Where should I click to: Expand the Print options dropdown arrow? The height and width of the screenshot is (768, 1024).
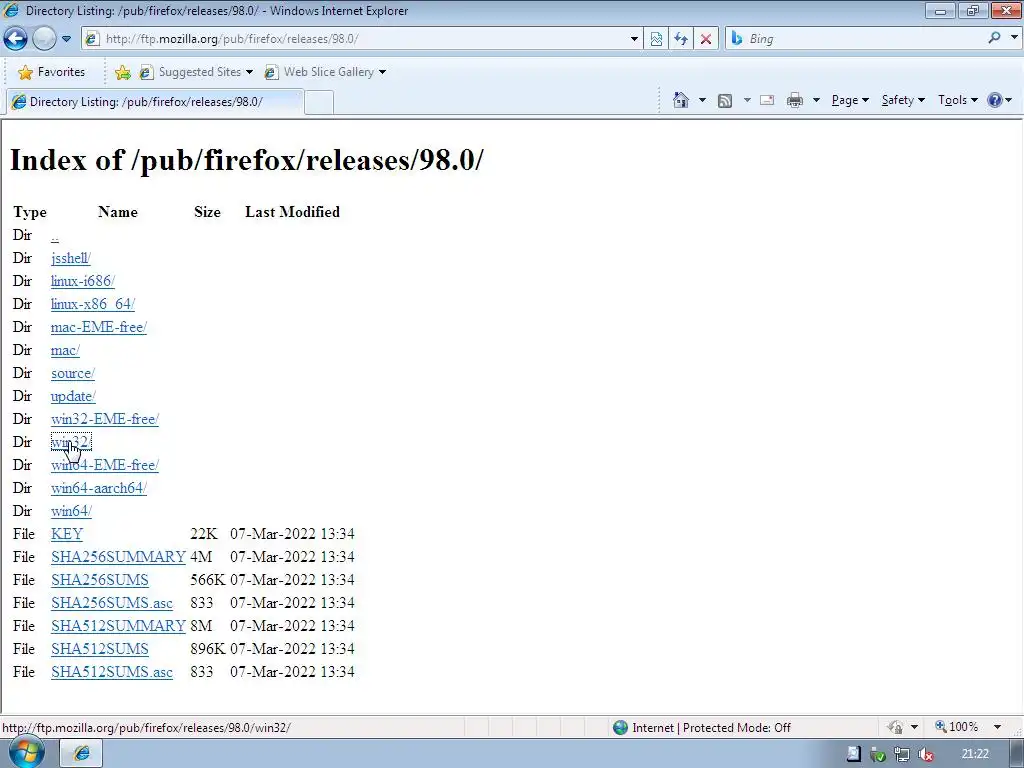816,100
